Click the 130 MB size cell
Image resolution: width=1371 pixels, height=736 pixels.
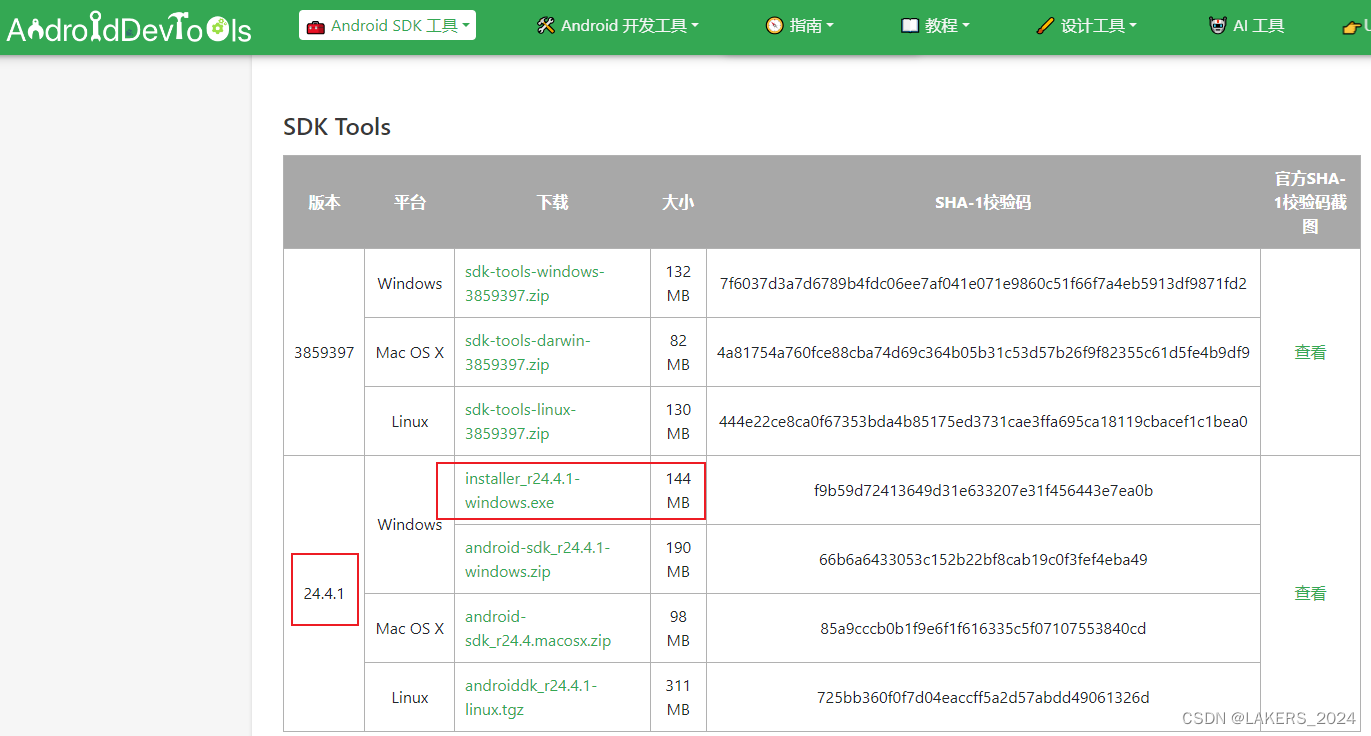pyautogui.click(x=678, y=422)
